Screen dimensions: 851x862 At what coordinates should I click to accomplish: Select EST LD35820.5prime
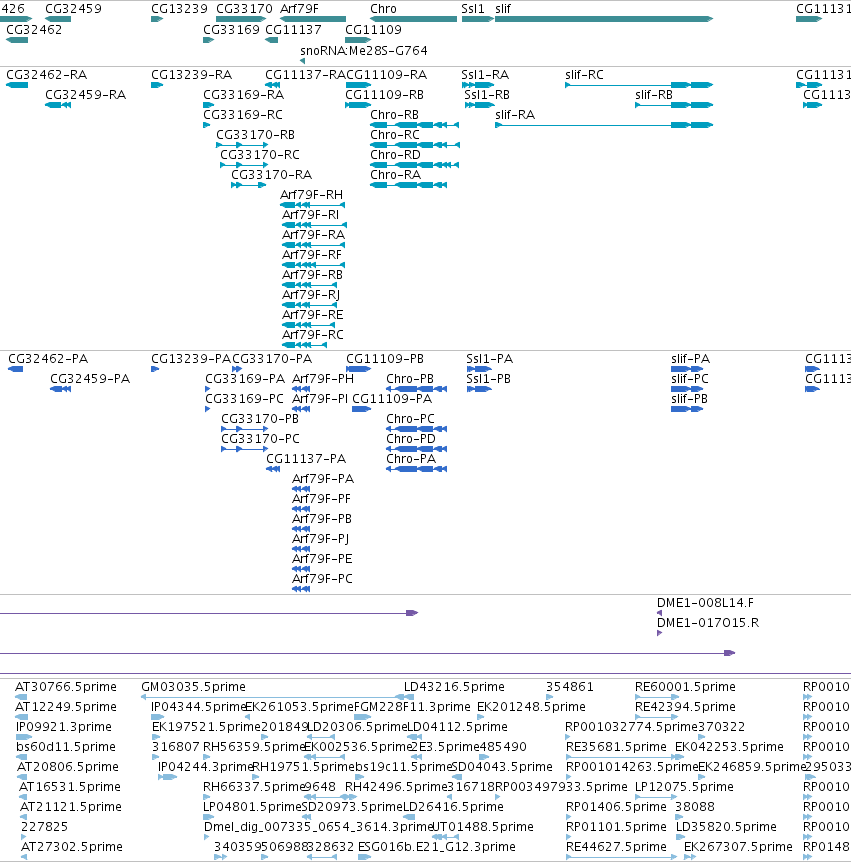(x=726, y=827)
